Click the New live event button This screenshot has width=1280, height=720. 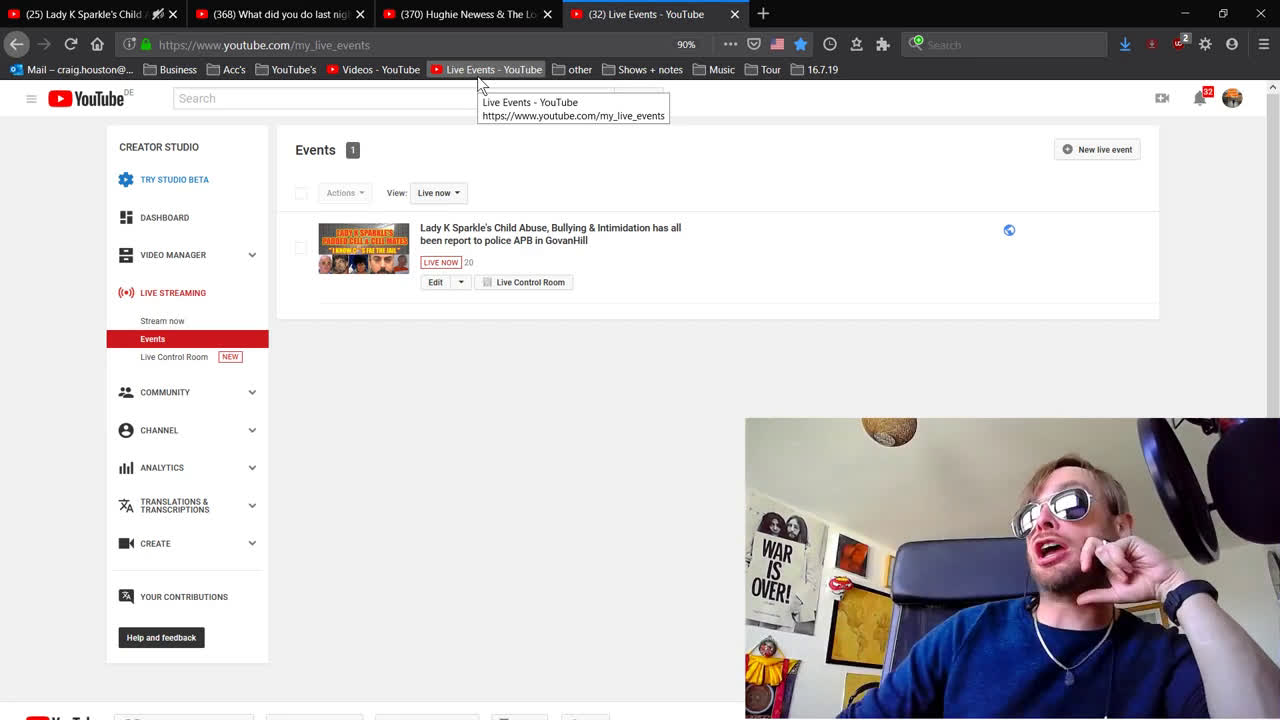pos(1097,150)
